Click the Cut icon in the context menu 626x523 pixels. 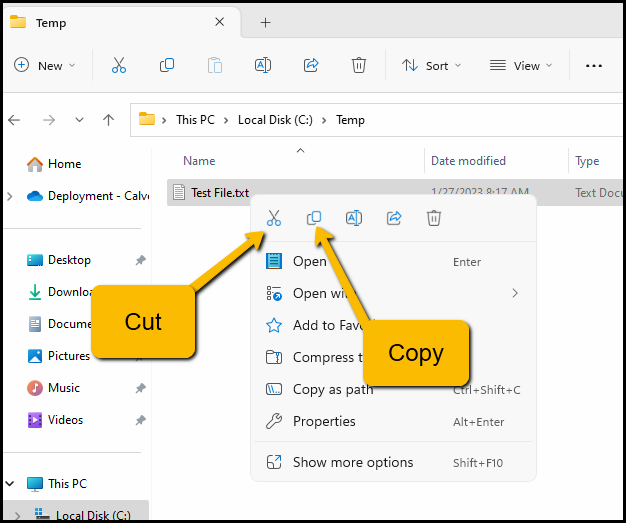tap(274, 218)
